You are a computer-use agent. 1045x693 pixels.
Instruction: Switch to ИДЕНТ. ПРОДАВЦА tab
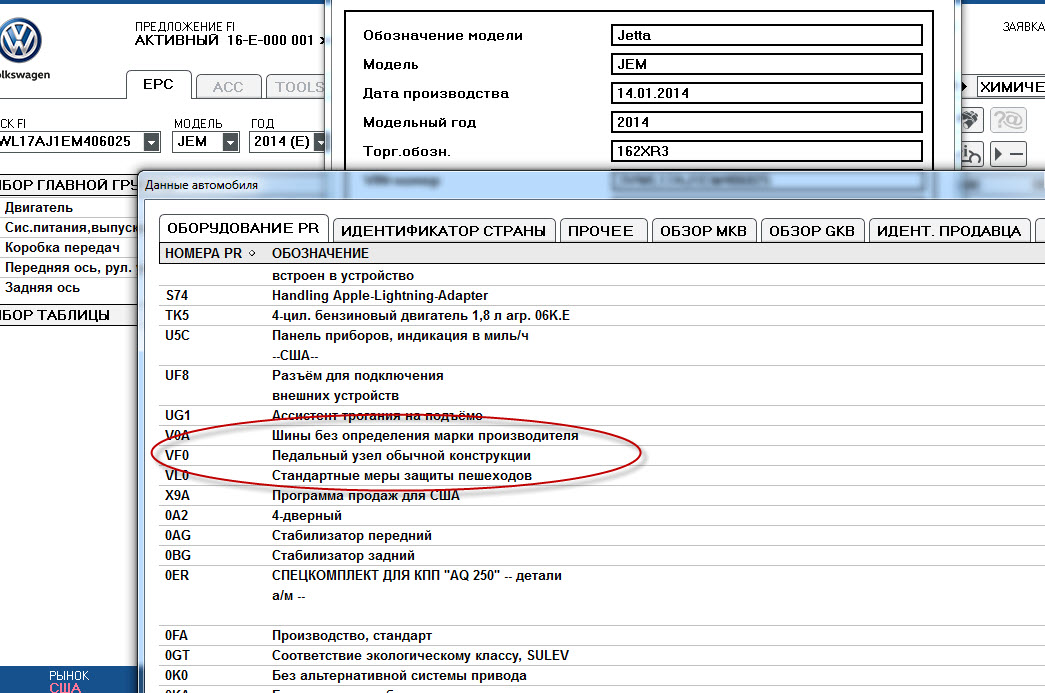click(x=949, y=231)
